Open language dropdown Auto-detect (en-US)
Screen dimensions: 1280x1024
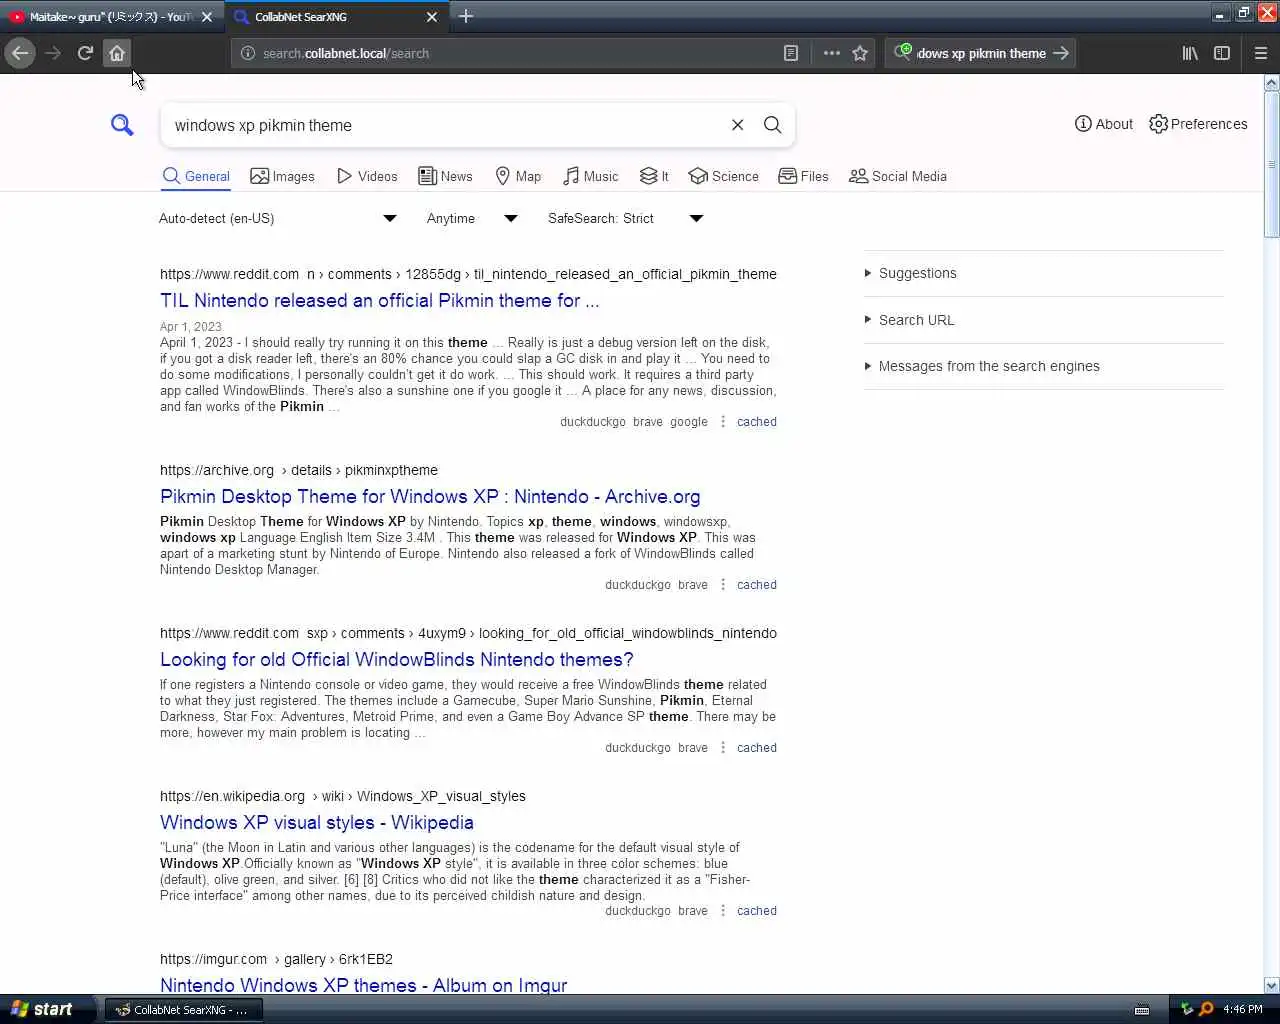coord(278,218)
